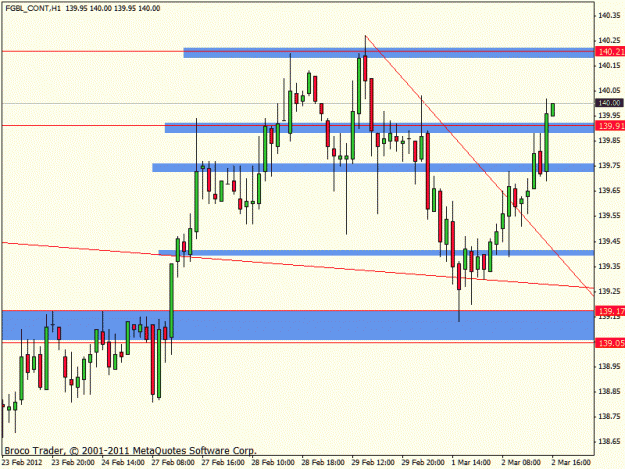Select the red 139.17 price label
The height and width of the screenshot is (469, 625).
tap(610, 311)
